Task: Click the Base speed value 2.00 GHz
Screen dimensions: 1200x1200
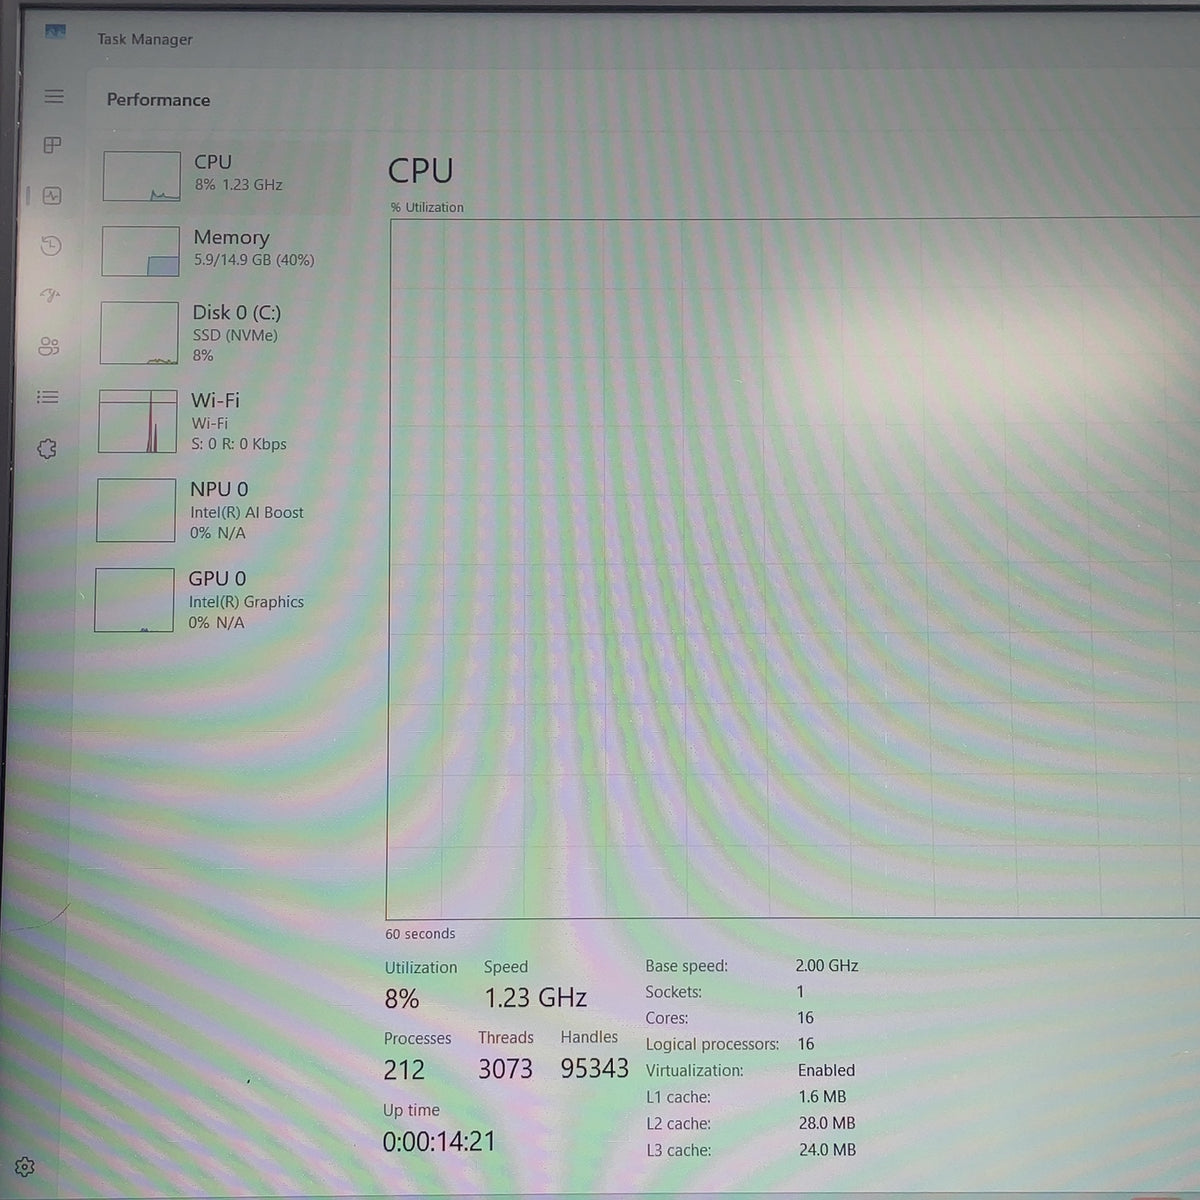Action: (827, 966)
